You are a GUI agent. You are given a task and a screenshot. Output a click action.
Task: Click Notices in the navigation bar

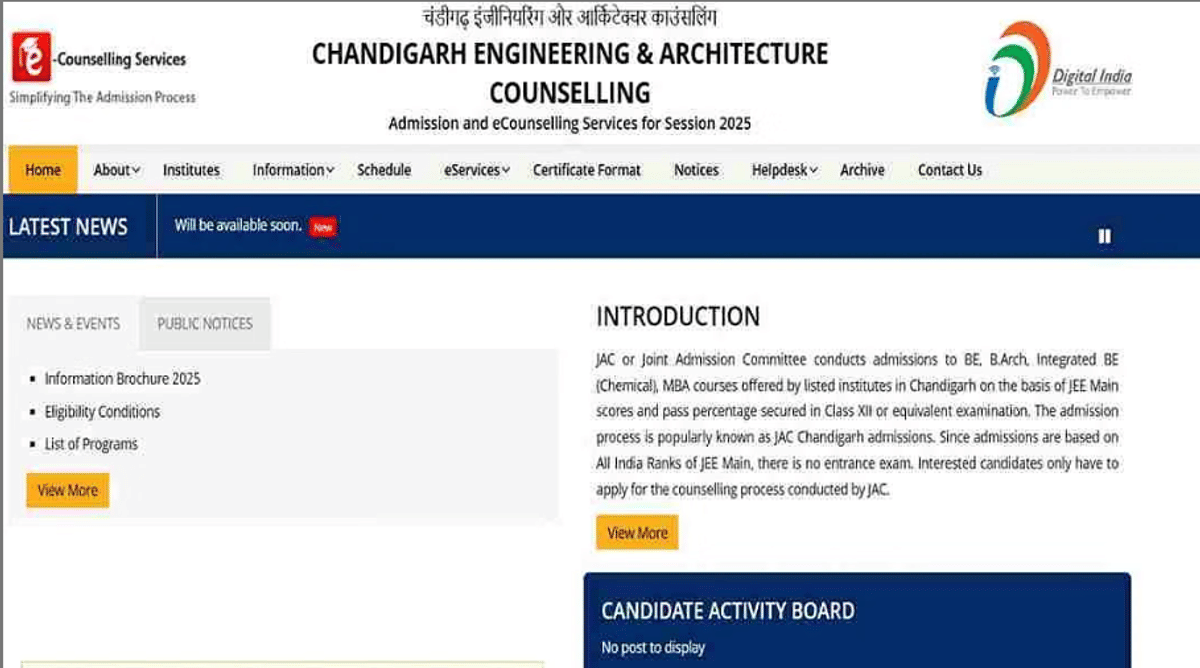click(x=696, y=170)
